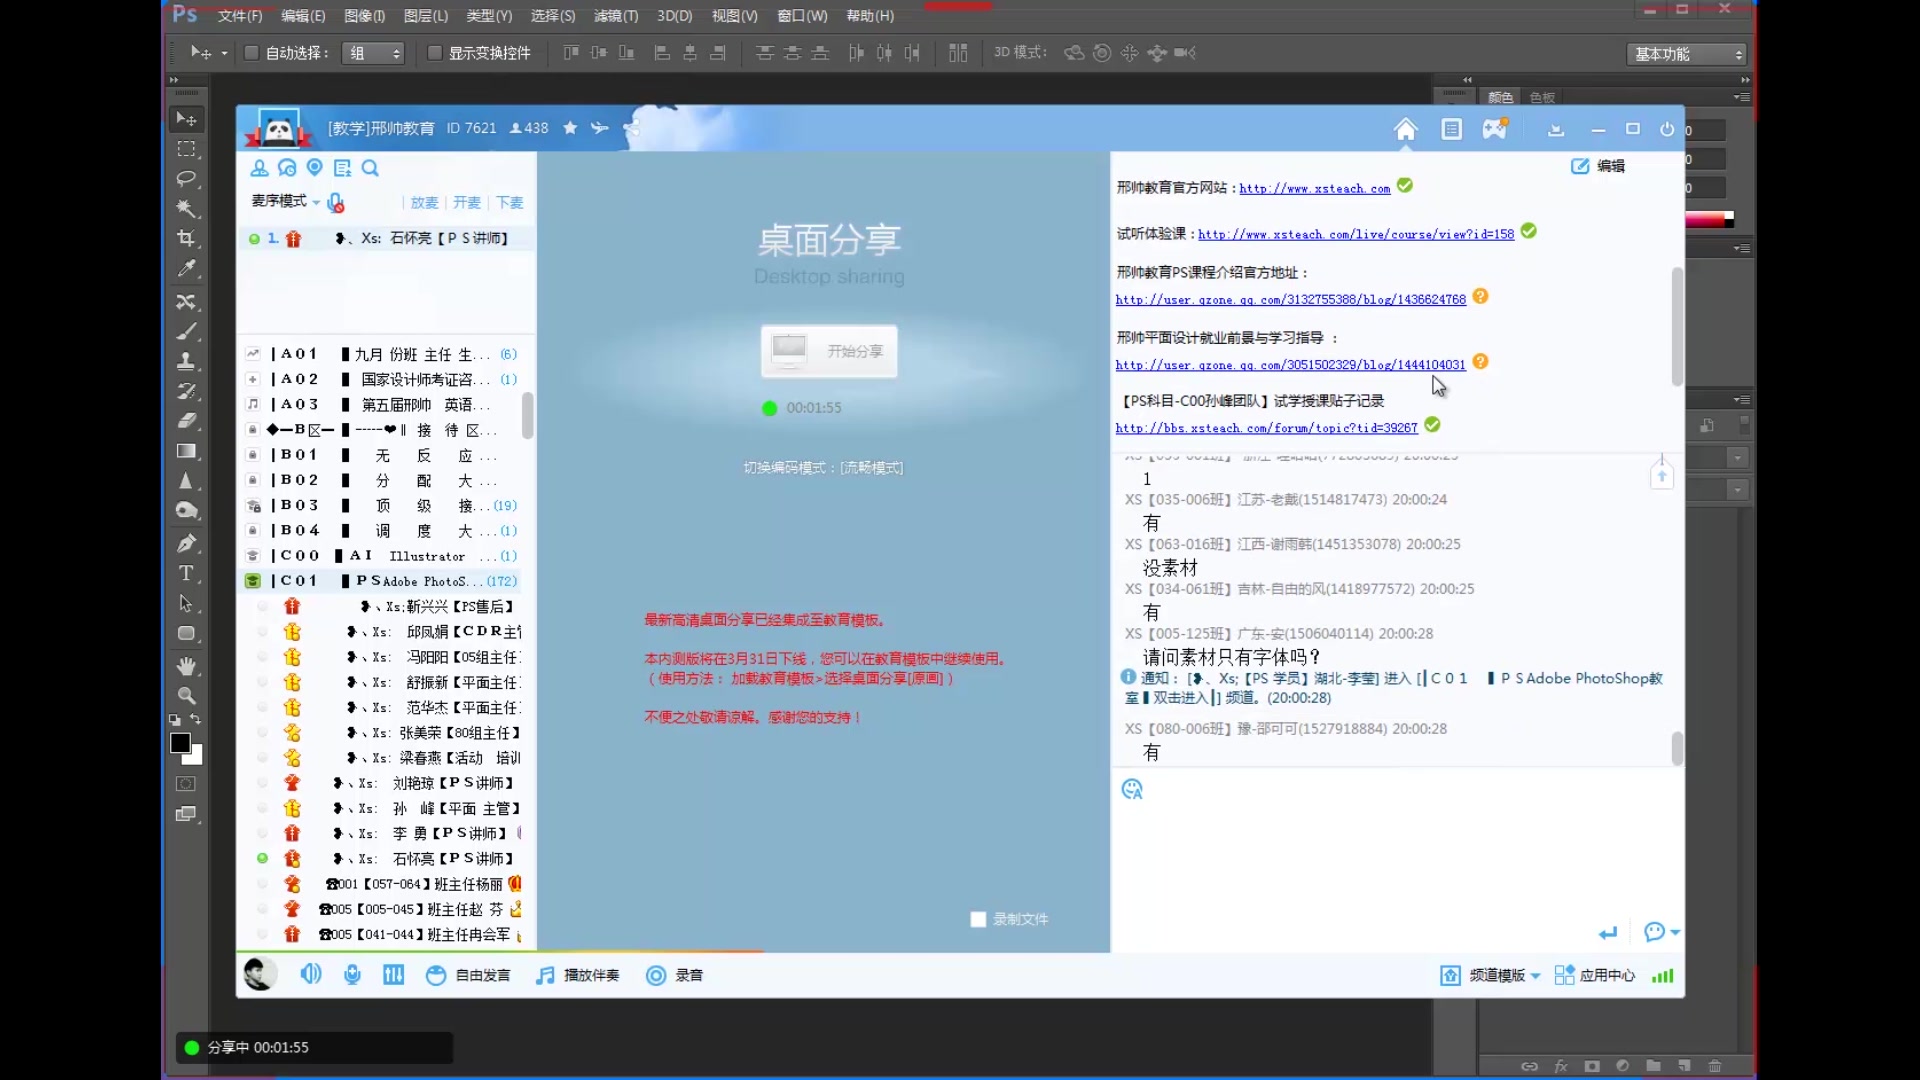The image size is (1920, 1080).
Task: Pick the Eyedropper tool
Action: coord(187,268)
